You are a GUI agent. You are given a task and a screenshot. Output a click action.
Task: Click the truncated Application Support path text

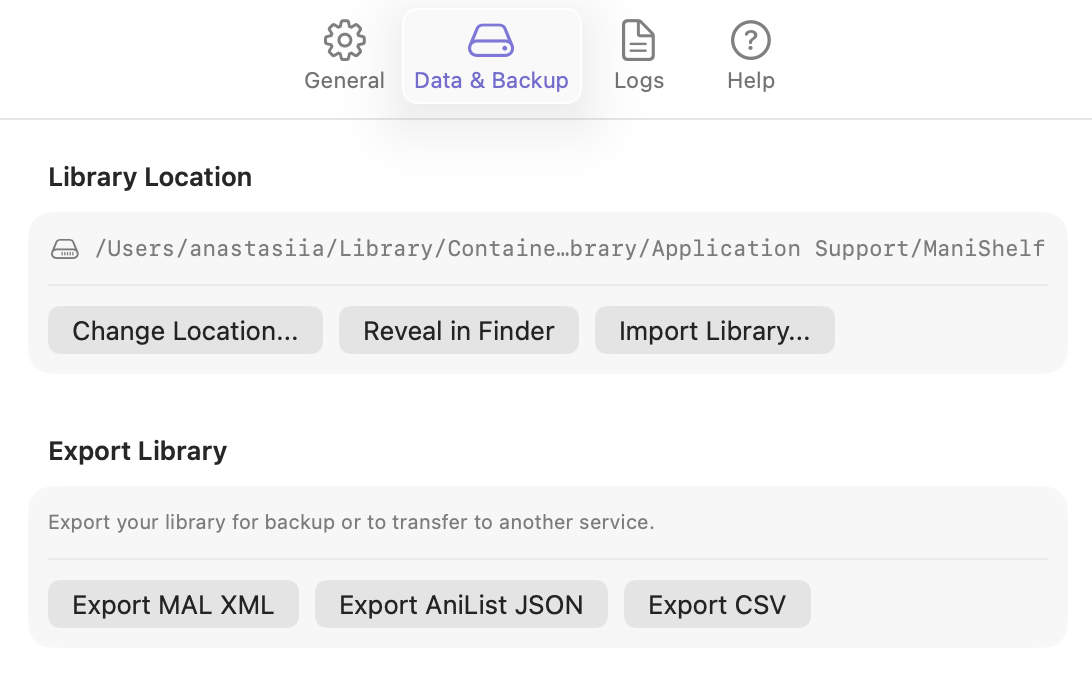click(570, 248)
